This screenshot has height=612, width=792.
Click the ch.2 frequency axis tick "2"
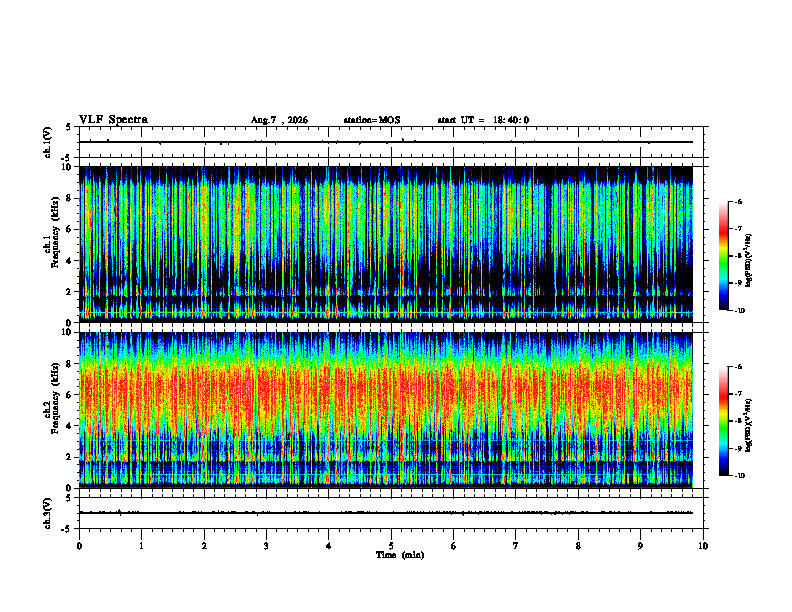(x=70, y=457)
